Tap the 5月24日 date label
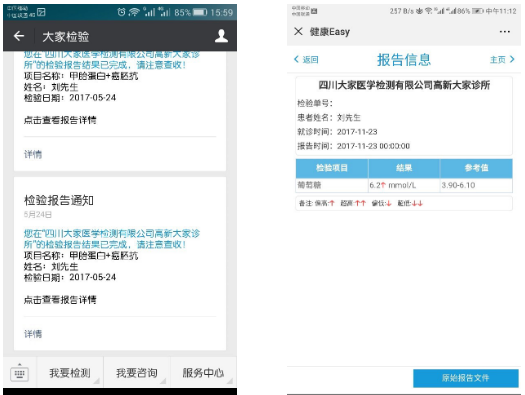 pyautogui.click(x=38, y=215)
